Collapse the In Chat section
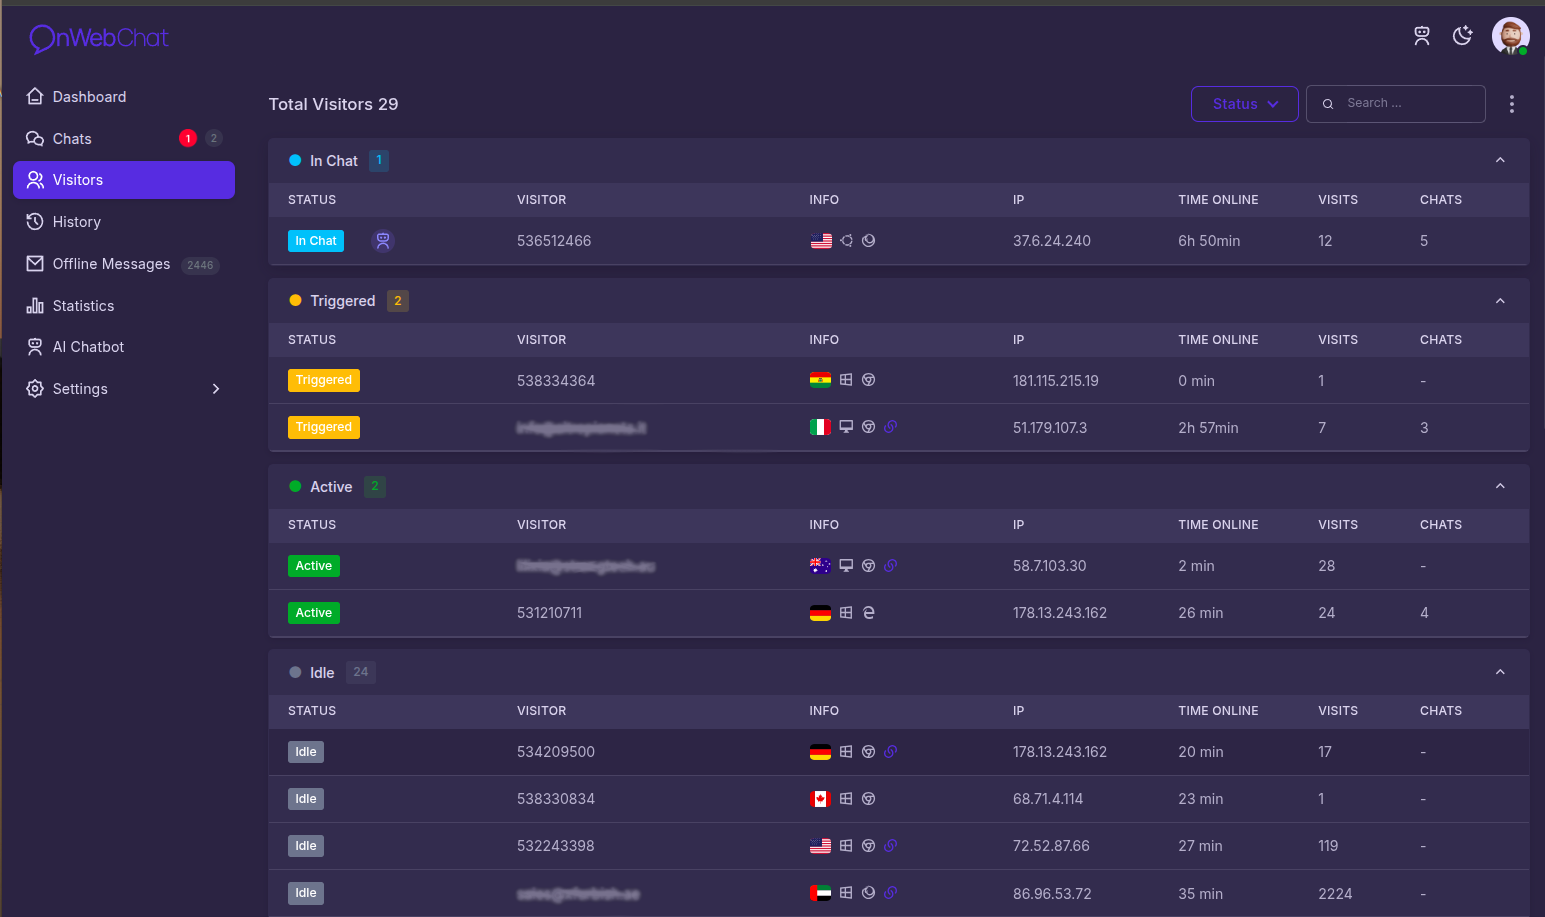1545x917 pixels. tap(1499, 161)
